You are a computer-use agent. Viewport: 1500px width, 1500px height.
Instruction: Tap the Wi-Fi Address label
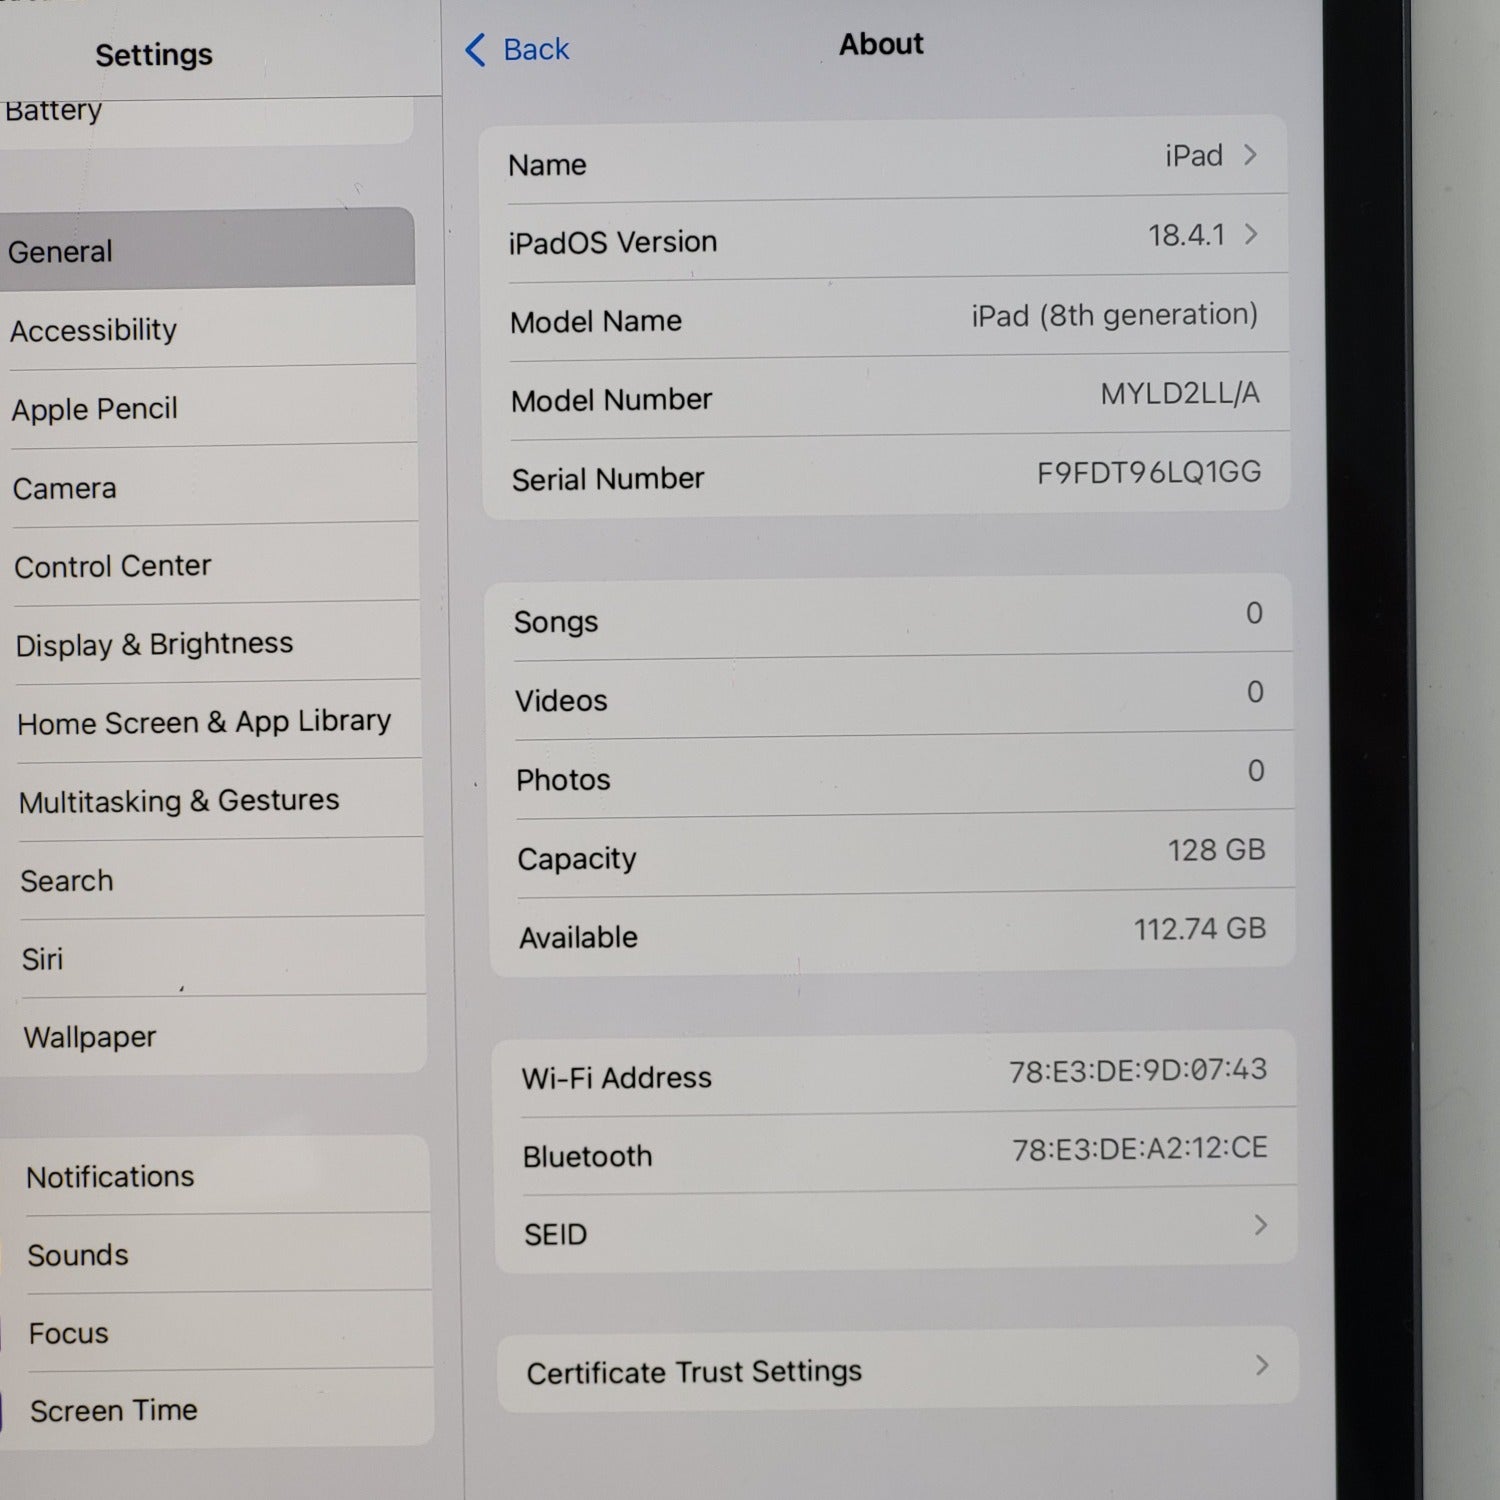[617, 1077]
